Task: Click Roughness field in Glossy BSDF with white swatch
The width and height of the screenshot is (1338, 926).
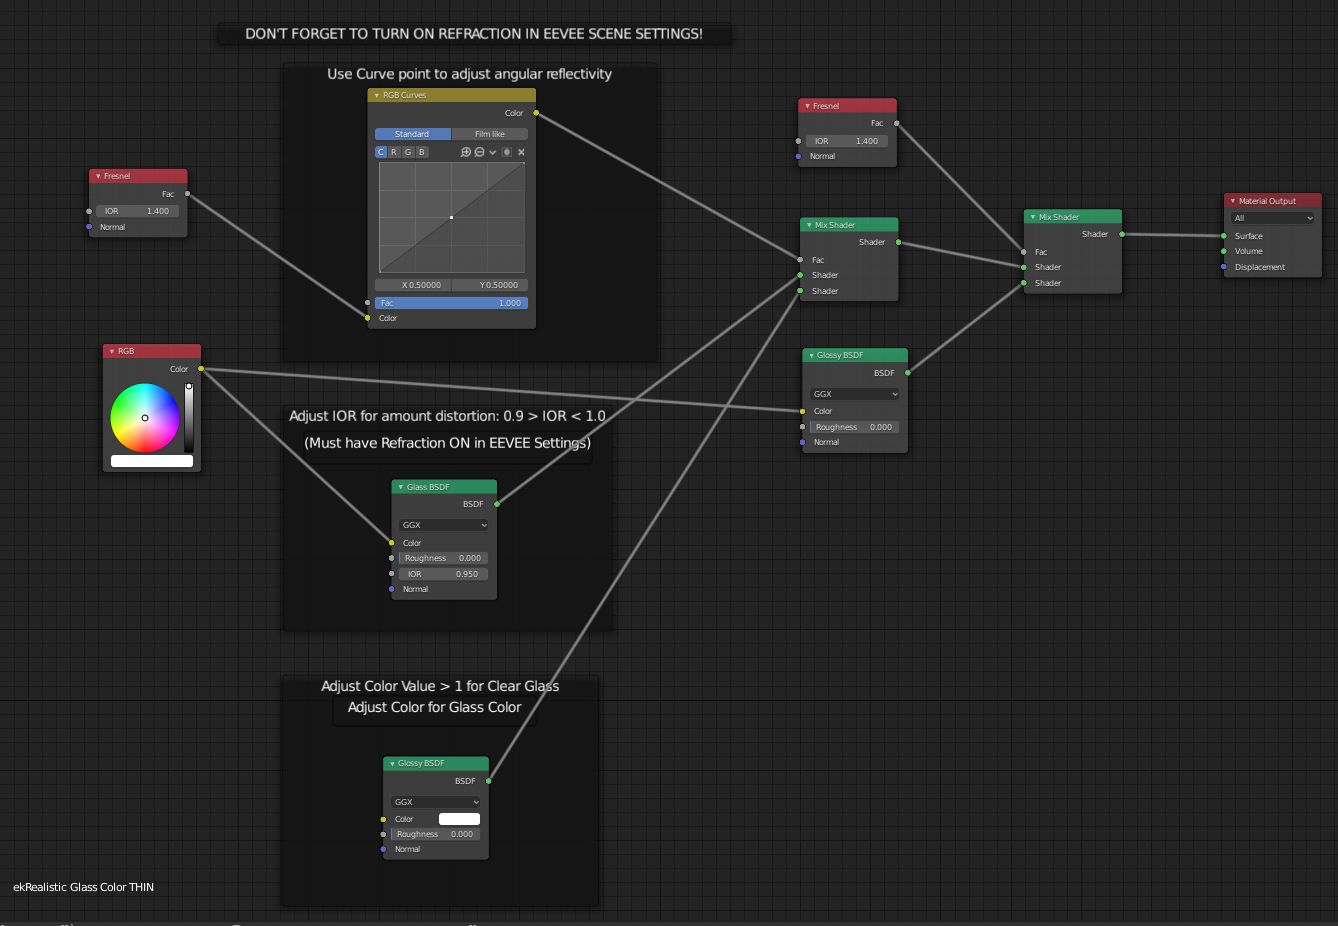Action: click(436, 834)
